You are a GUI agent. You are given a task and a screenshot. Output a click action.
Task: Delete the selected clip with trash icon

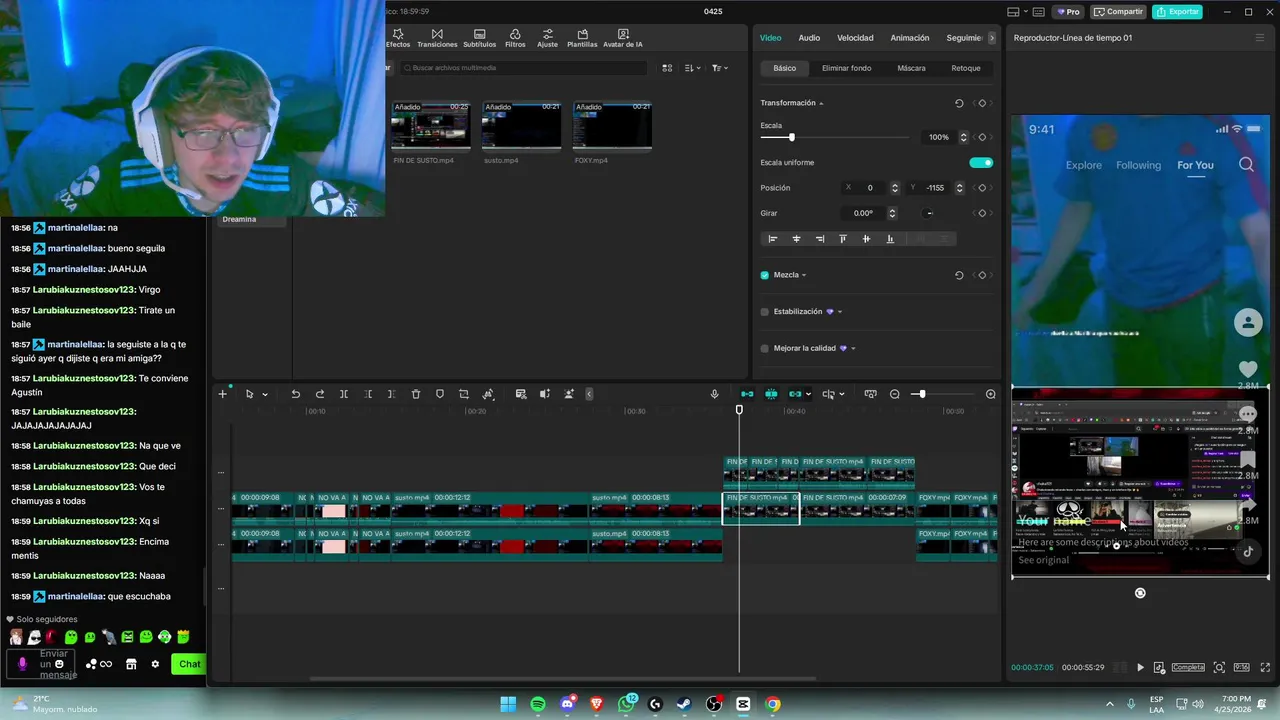(x=416, y=394)
